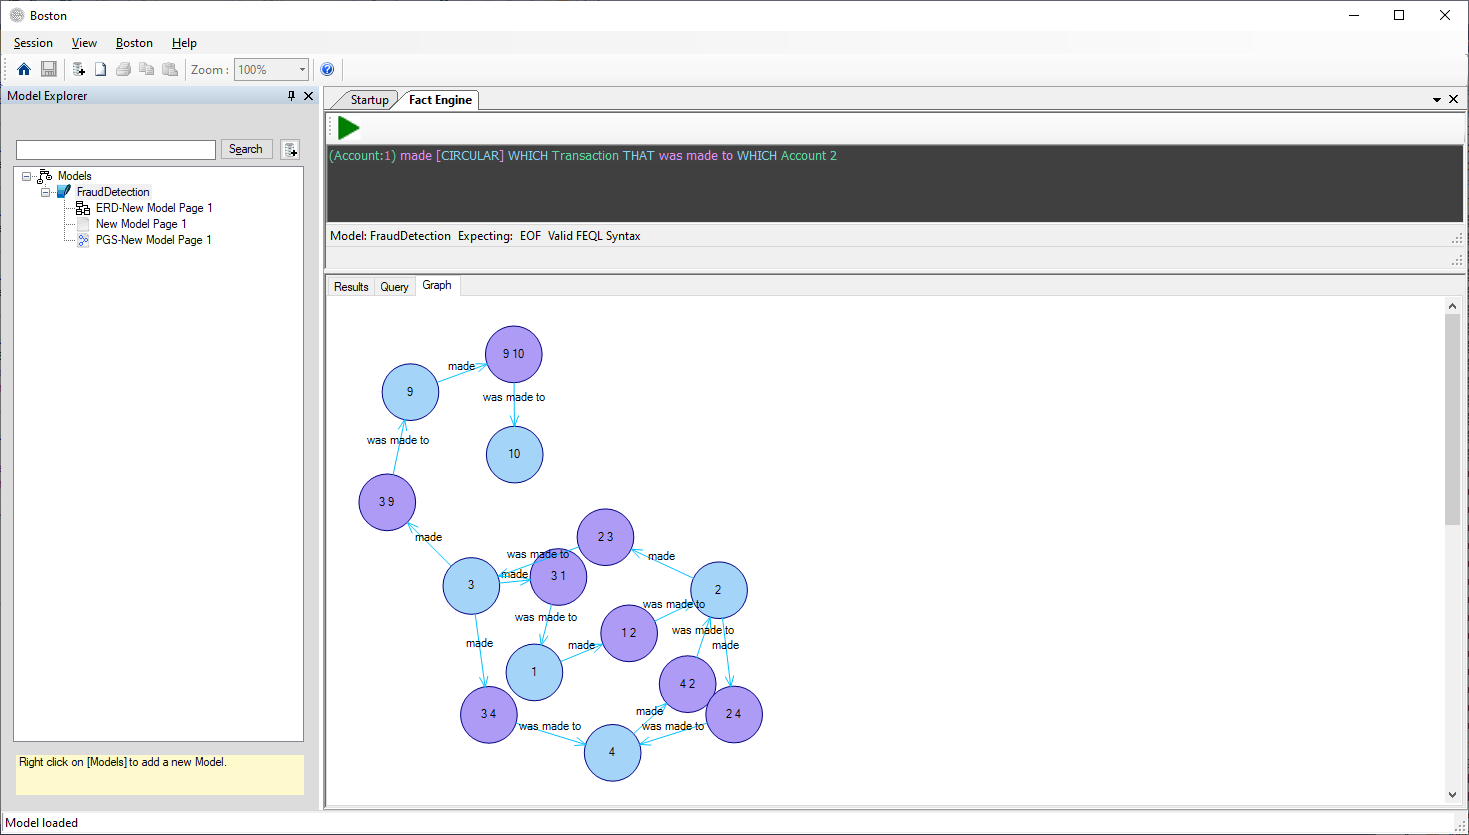The height and width of the screenshot is (835, 1469).
Task: Click the graph scroll down arrow
Action: click(1452, 795)
